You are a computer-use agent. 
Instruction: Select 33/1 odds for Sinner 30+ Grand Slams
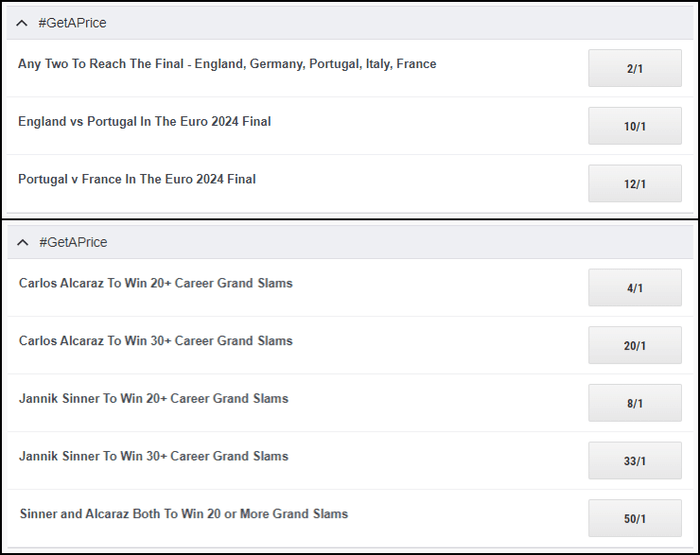[635, 461]
